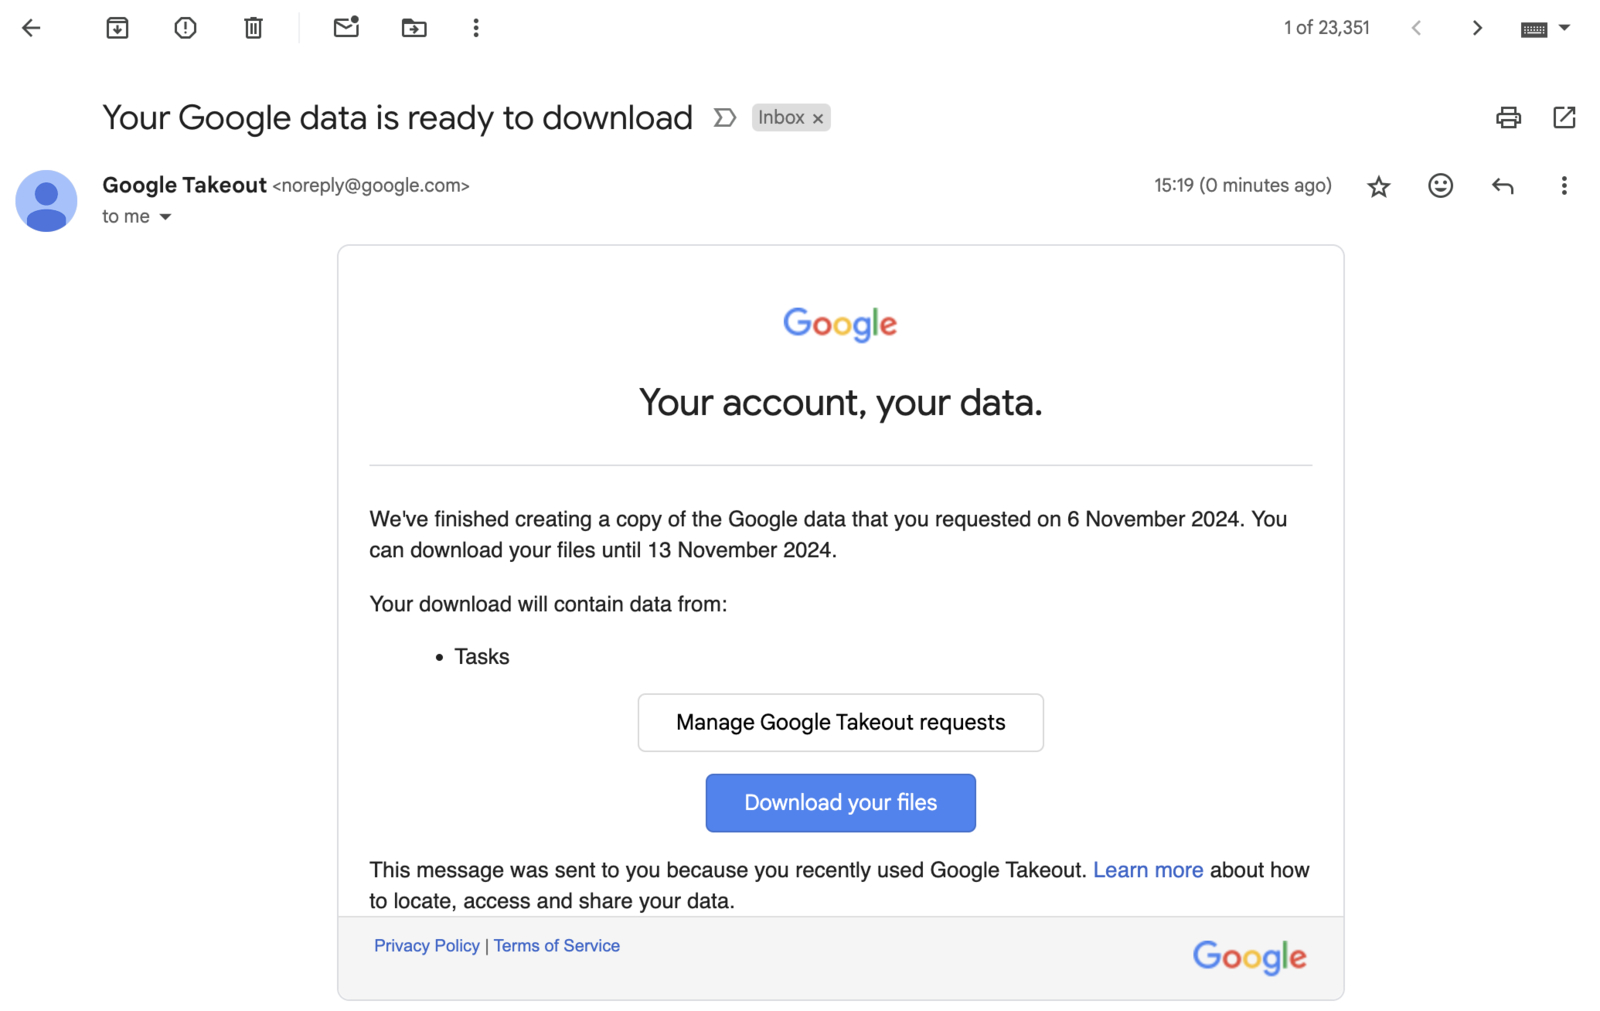Image resolution: width=1600 pixels, height=1011 pixels.
Task: Navigate to the next older email
Action: point(1477,27)
